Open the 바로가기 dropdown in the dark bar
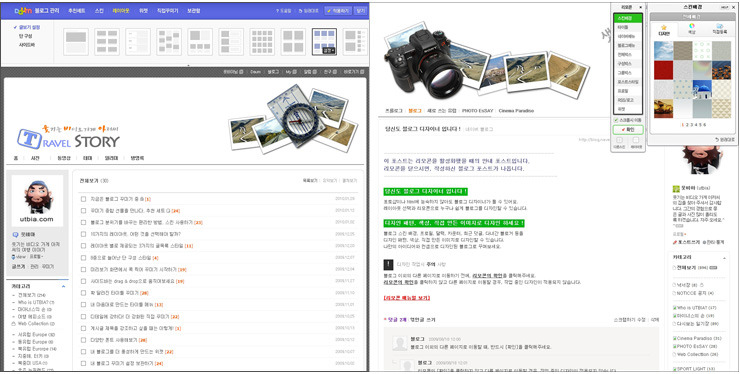The image size is (740, 374). coord(353,72)
